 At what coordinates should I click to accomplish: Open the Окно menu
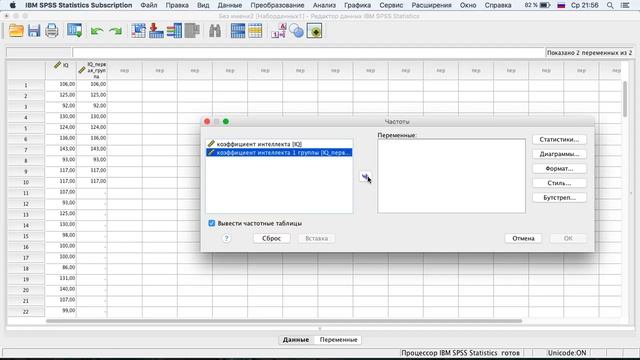coord(468,5)
